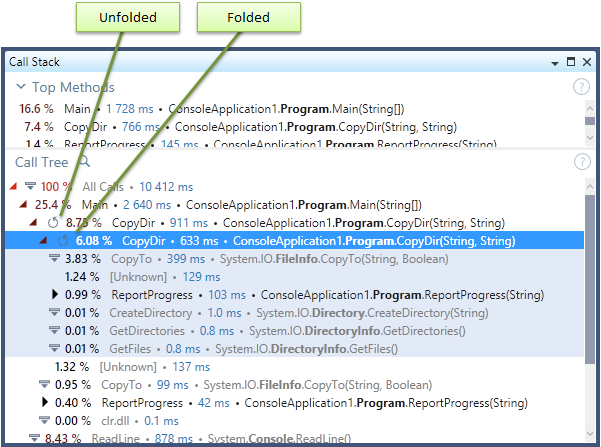Select 1.4 % ReportProgress in Top Methods
This screenshot has height=447, width=601.
point(294,143)
